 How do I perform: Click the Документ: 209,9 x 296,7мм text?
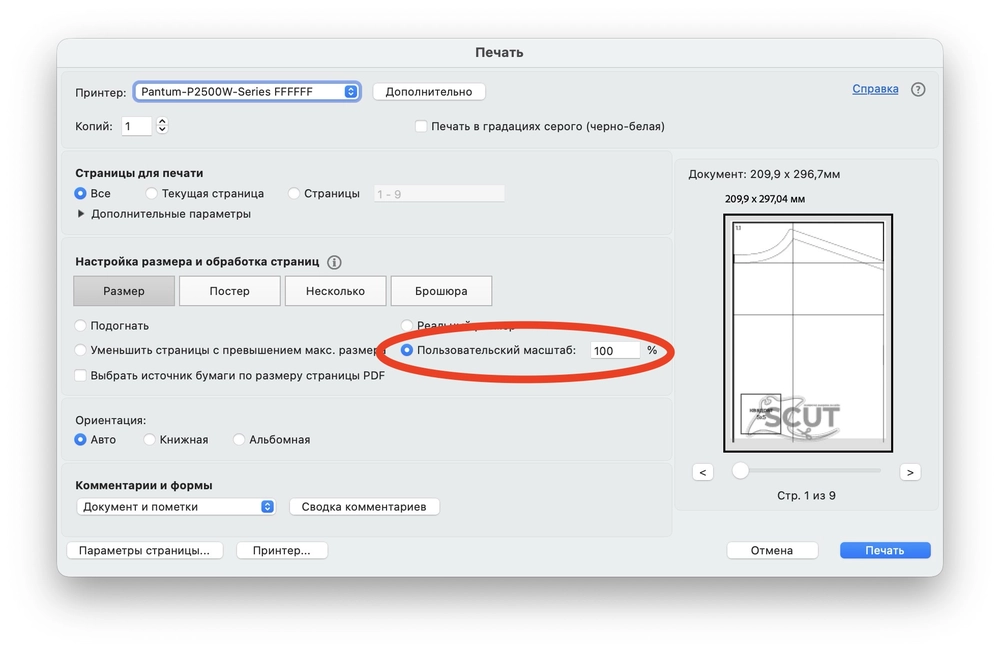click(x=764, y=174)
